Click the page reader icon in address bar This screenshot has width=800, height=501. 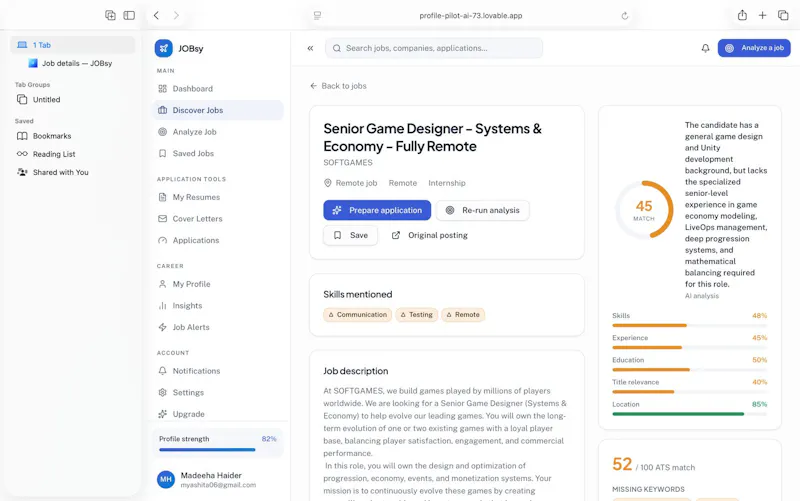(317, 16)
